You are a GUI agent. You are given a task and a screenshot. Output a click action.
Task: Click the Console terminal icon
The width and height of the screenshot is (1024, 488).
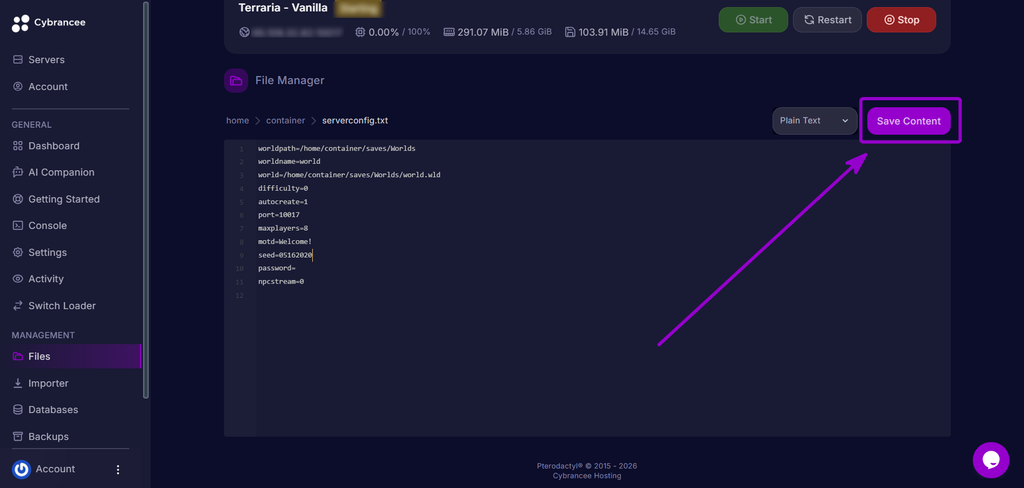pyautogui.click(x=18, y=225)
